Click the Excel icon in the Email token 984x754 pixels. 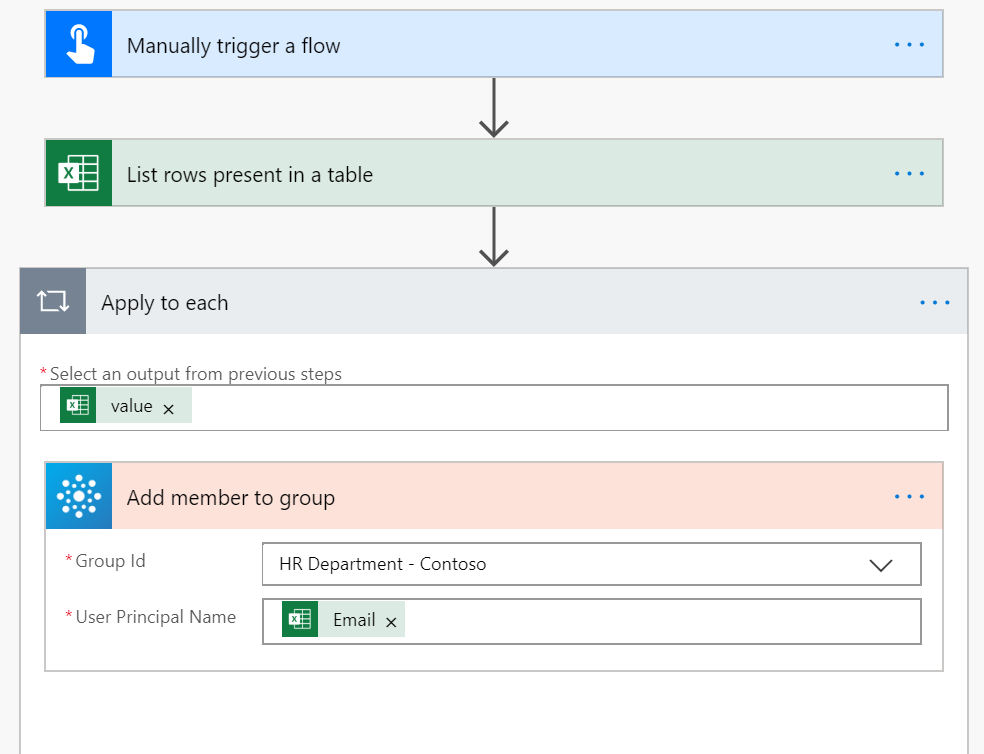tap(300, 621)
